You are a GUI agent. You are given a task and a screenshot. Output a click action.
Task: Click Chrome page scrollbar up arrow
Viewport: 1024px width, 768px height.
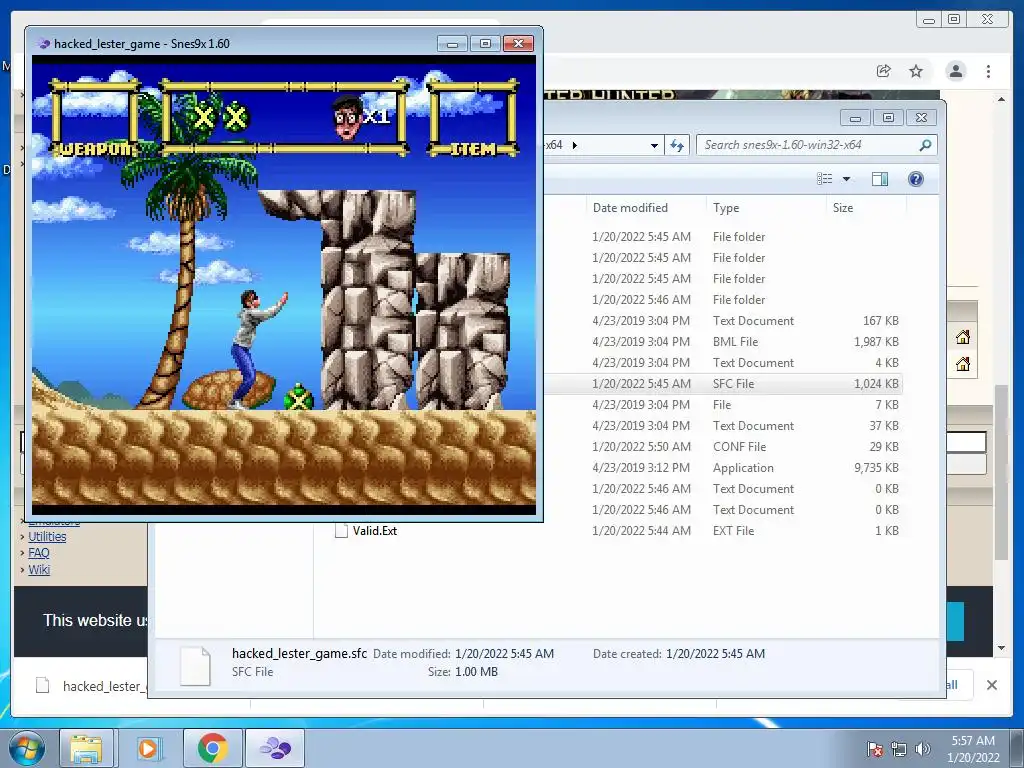pyautogui.click(x=1002, y=99)
